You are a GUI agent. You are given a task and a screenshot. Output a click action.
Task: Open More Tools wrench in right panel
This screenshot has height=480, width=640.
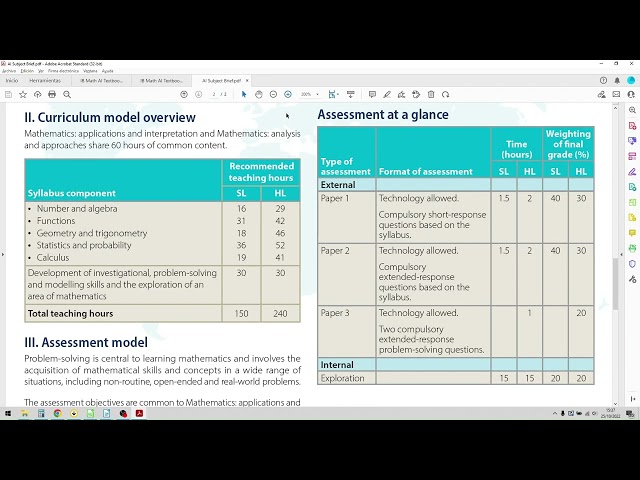pos(632,279)
